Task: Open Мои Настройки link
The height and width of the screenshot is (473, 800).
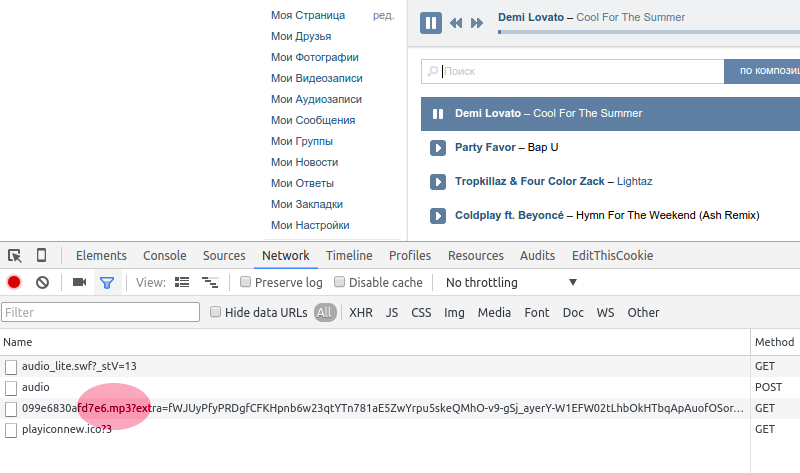Action: pos(310,225)
